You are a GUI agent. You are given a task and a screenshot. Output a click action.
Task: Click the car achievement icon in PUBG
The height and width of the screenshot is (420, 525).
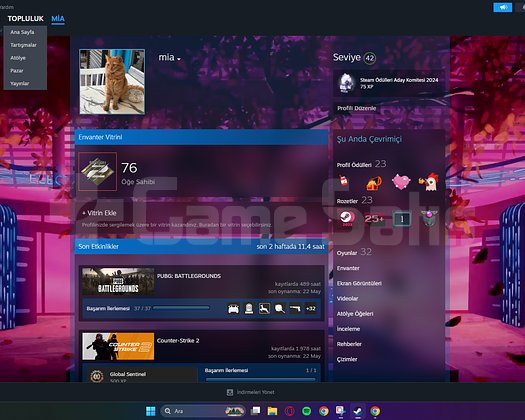pos(233,308)
